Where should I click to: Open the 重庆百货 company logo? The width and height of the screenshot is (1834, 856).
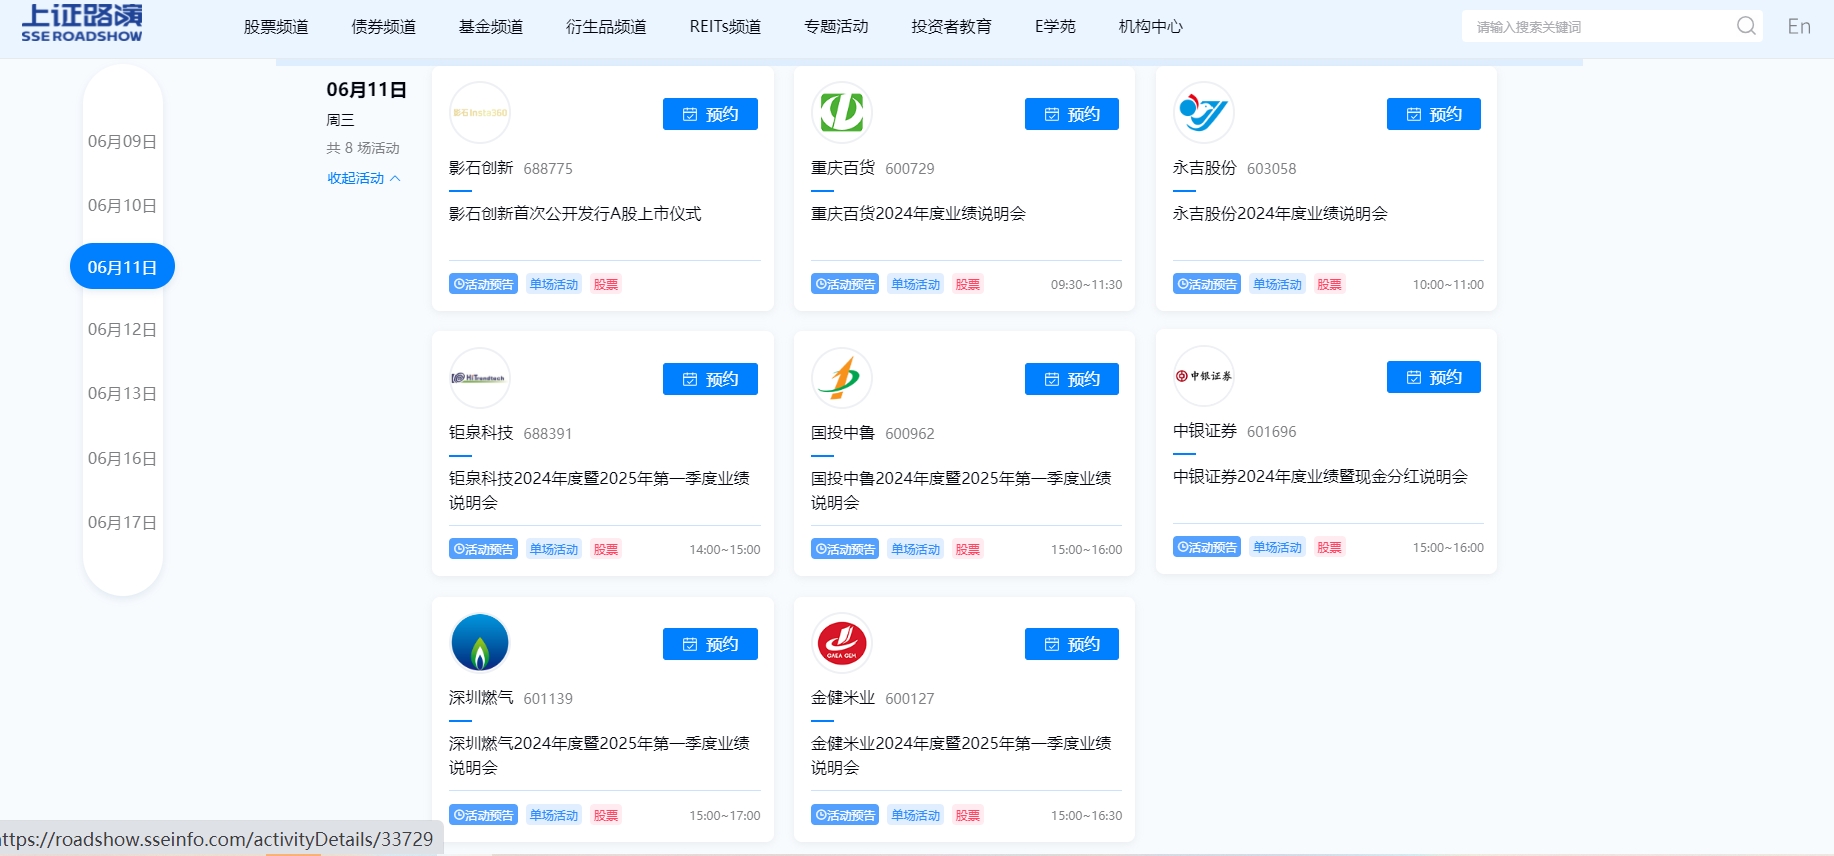842,112
